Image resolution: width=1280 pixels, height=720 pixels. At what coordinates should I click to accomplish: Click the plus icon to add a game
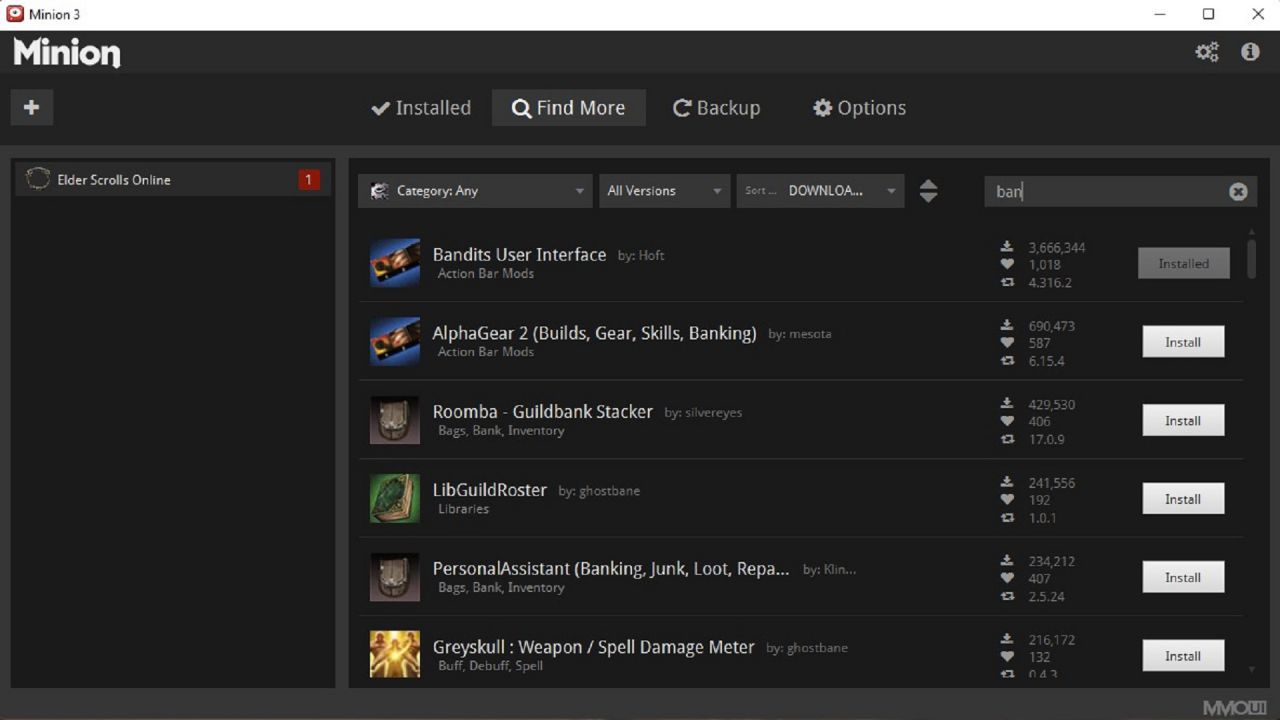pyautogui.click(x=31, y=107)
